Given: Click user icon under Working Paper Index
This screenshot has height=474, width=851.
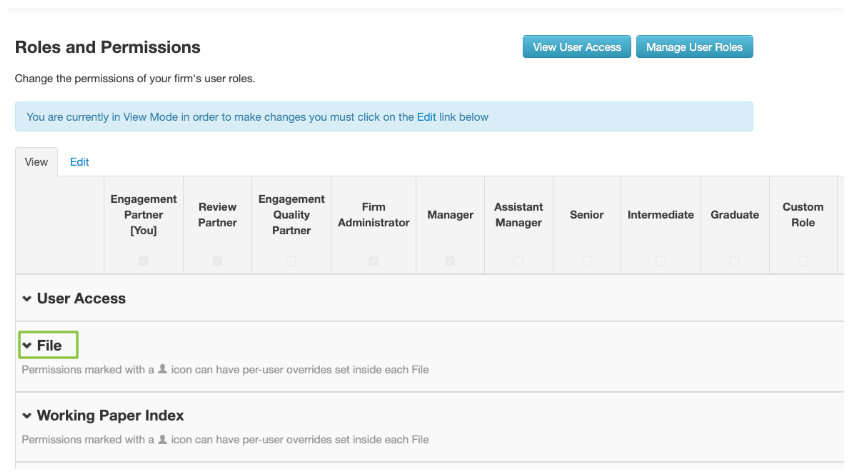Looking at the screenshot, I should click(162, 439).
